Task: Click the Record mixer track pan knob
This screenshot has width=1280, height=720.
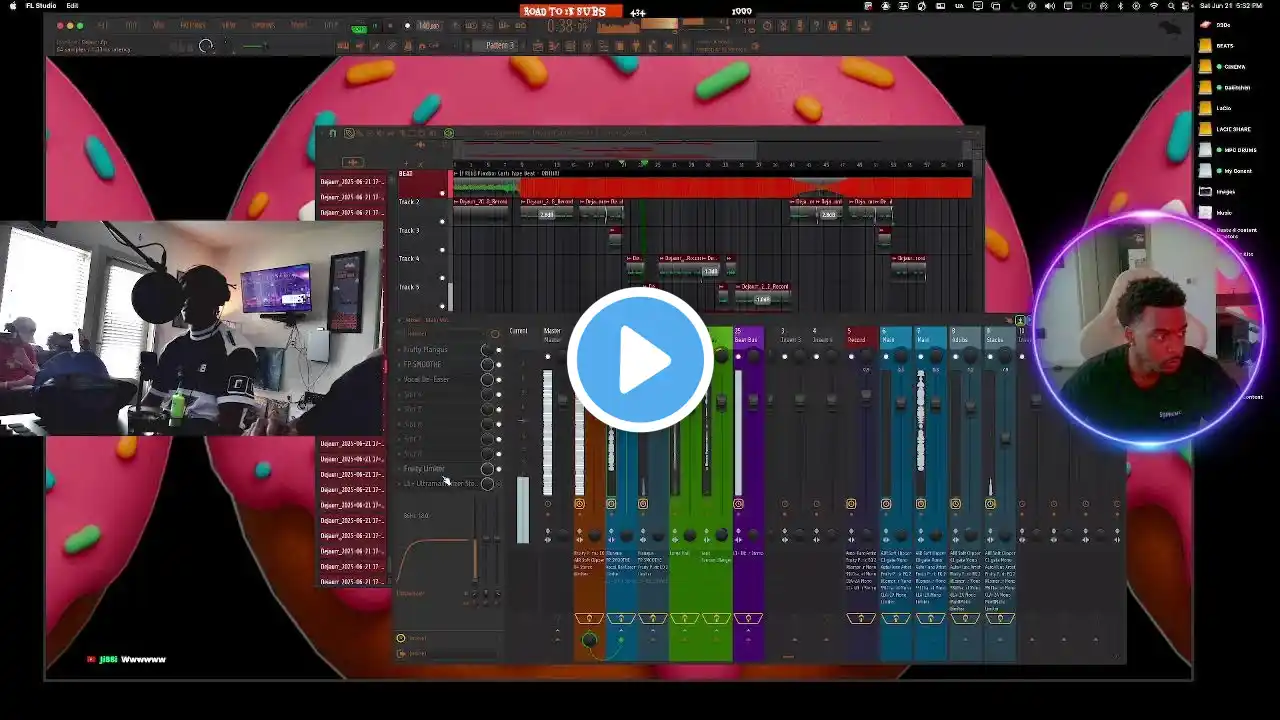Action: coord(864,357)
